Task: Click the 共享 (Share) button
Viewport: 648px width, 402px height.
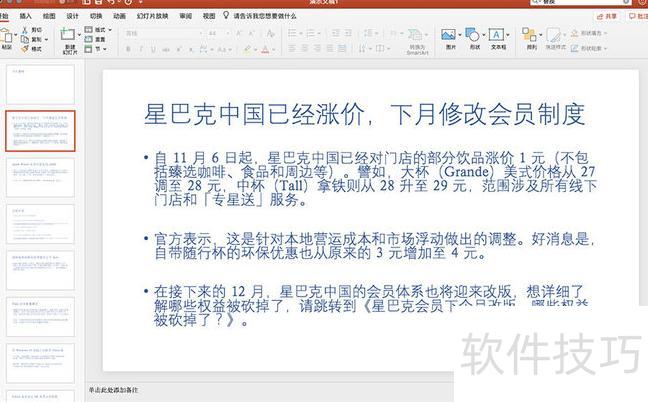Action: coord(607,16)
